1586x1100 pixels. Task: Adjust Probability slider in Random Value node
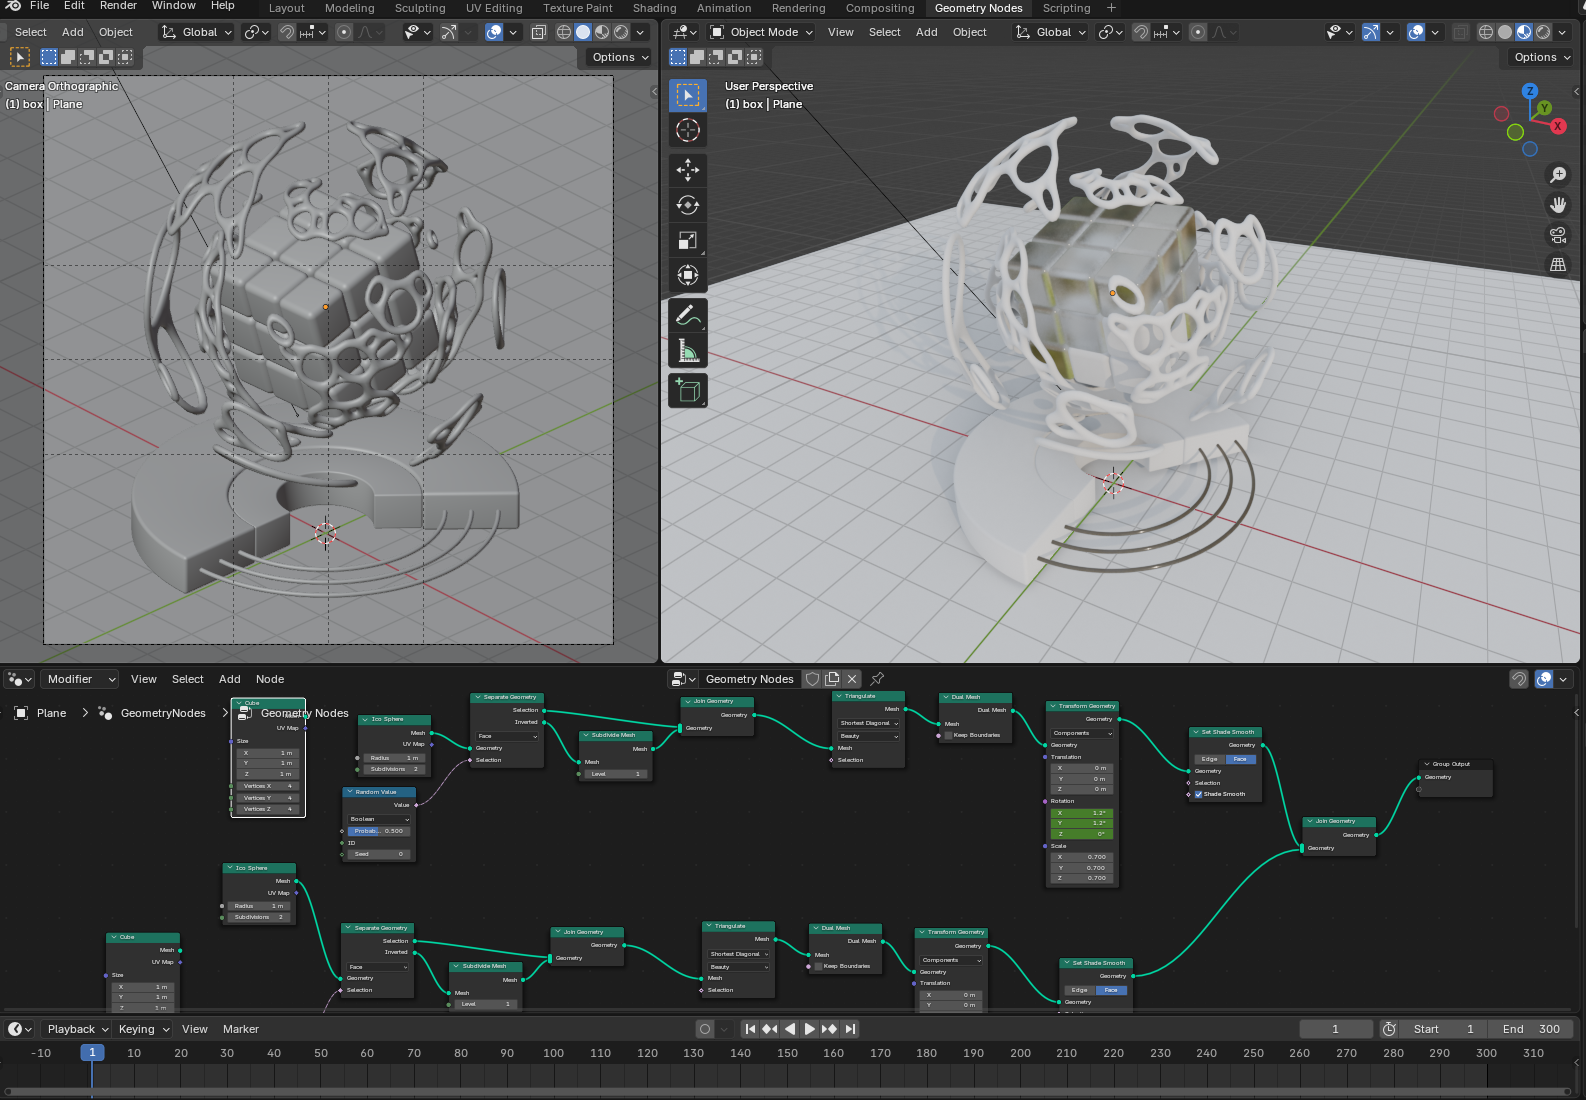click(x=379, y=831)
